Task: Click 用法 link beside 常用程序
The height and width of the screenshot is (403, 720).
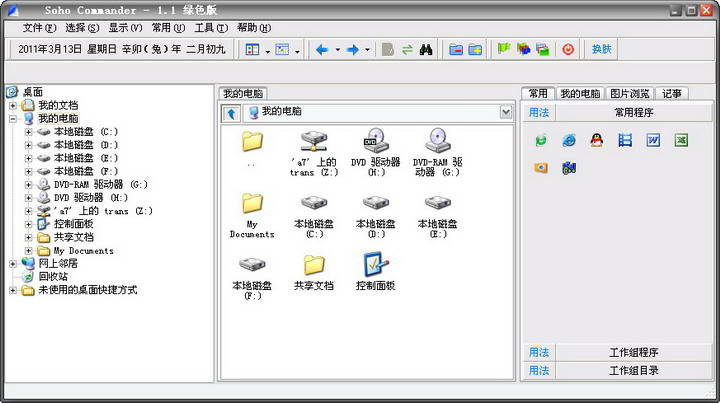Action: click(539, 112)
